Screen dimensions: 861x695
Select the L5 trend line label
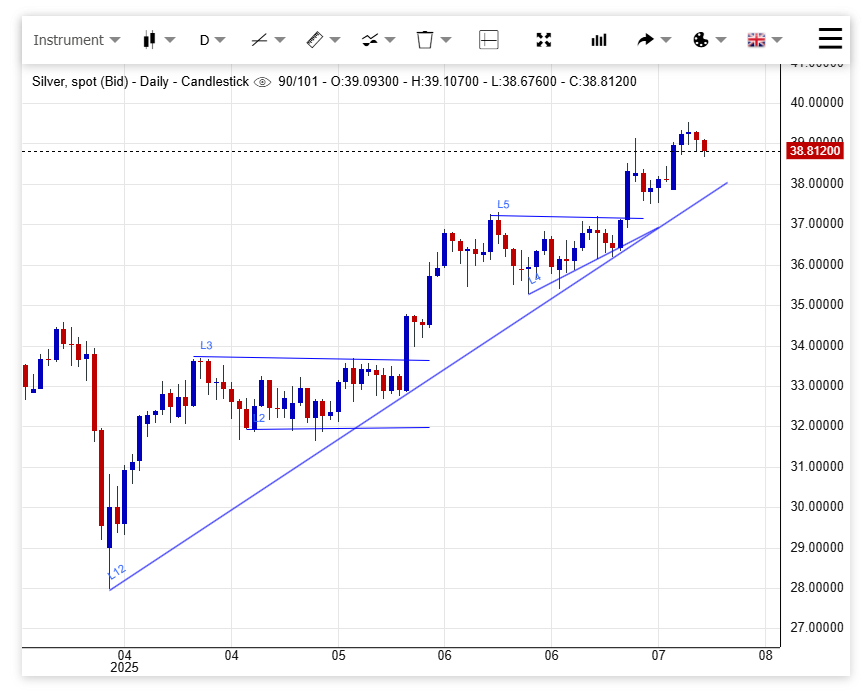pos(503,204)
